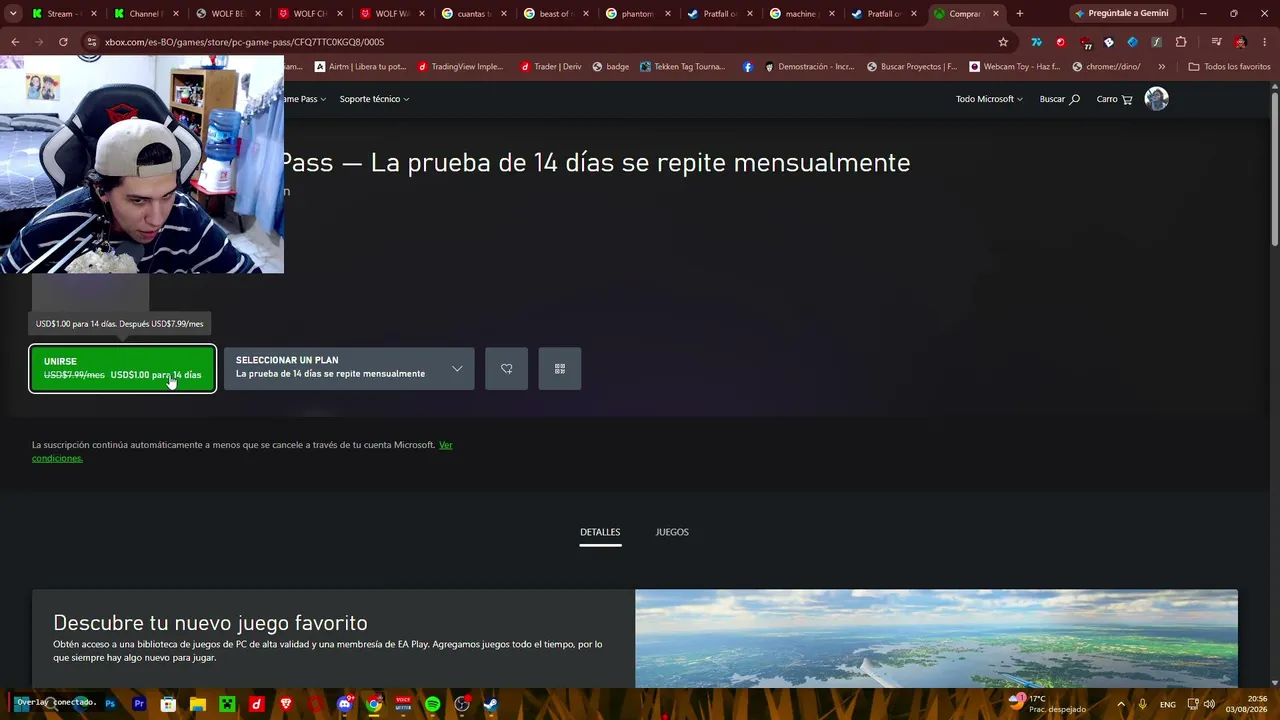Viewport: 1280px width, 720px height.
Task: Open the Airtm bookmark
Action: click(x=360, y=67)
